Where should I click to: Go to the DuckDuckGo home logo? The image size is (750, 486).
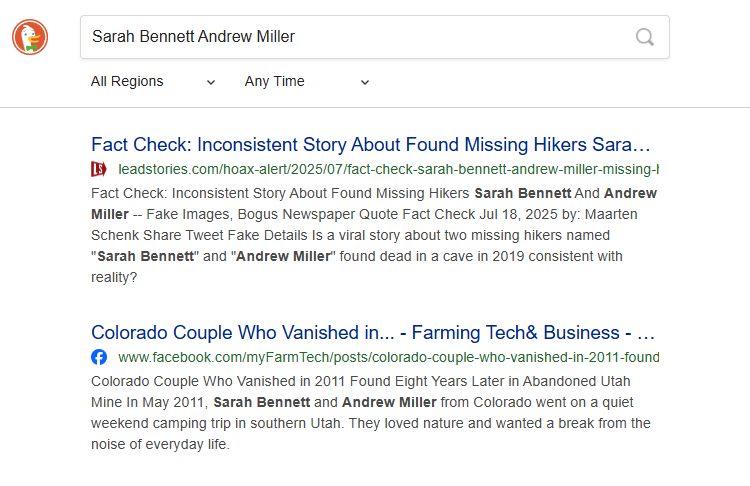pos(30,37)
